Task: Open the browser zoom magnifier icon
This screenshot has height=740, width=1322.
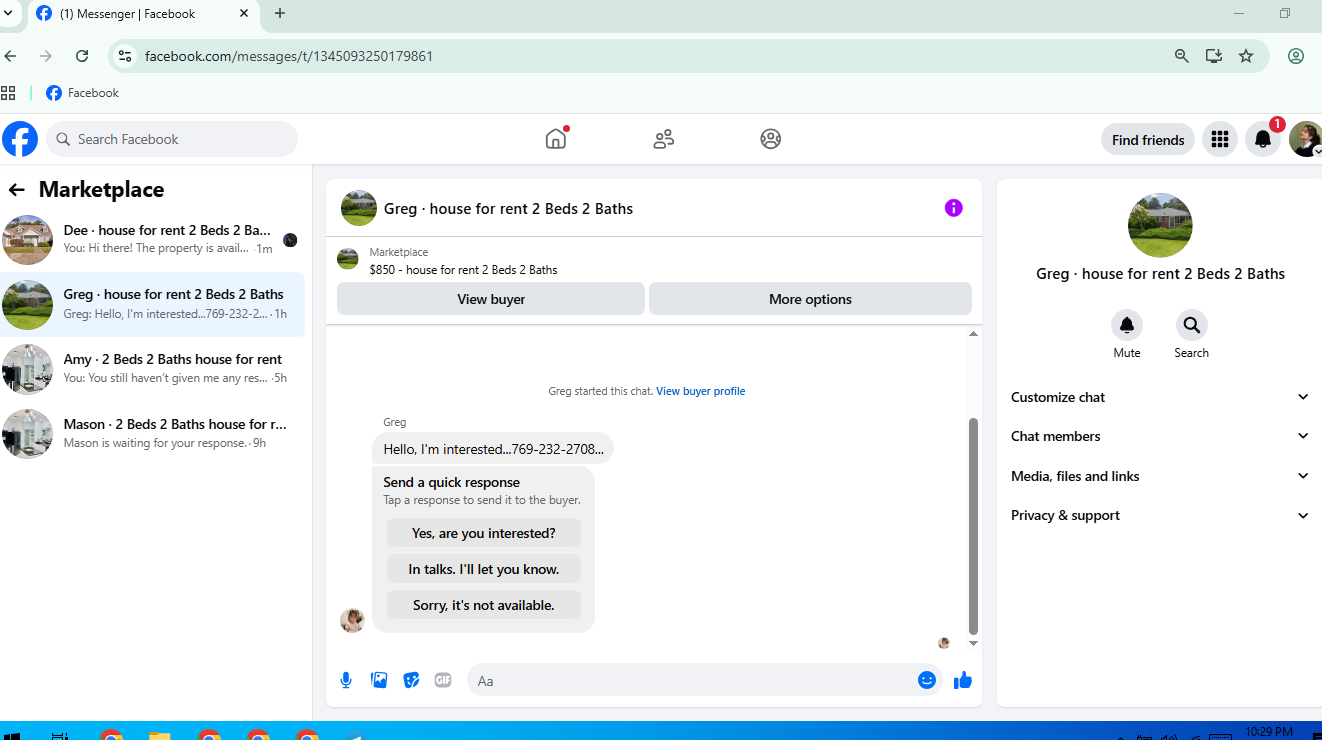Action: (x=1181, y=56)
